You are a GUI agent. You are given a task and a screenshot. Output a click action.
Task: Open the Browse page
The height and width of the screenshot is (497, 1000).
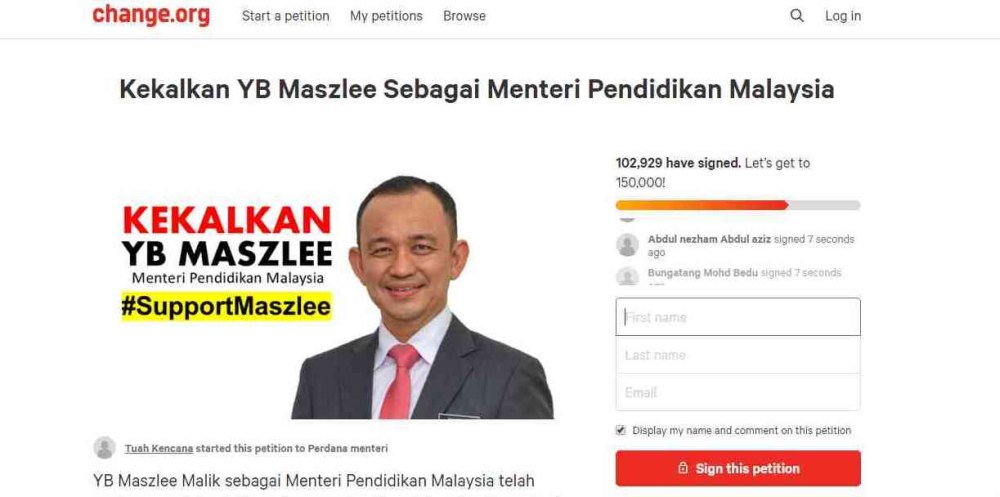pos(464,16)
